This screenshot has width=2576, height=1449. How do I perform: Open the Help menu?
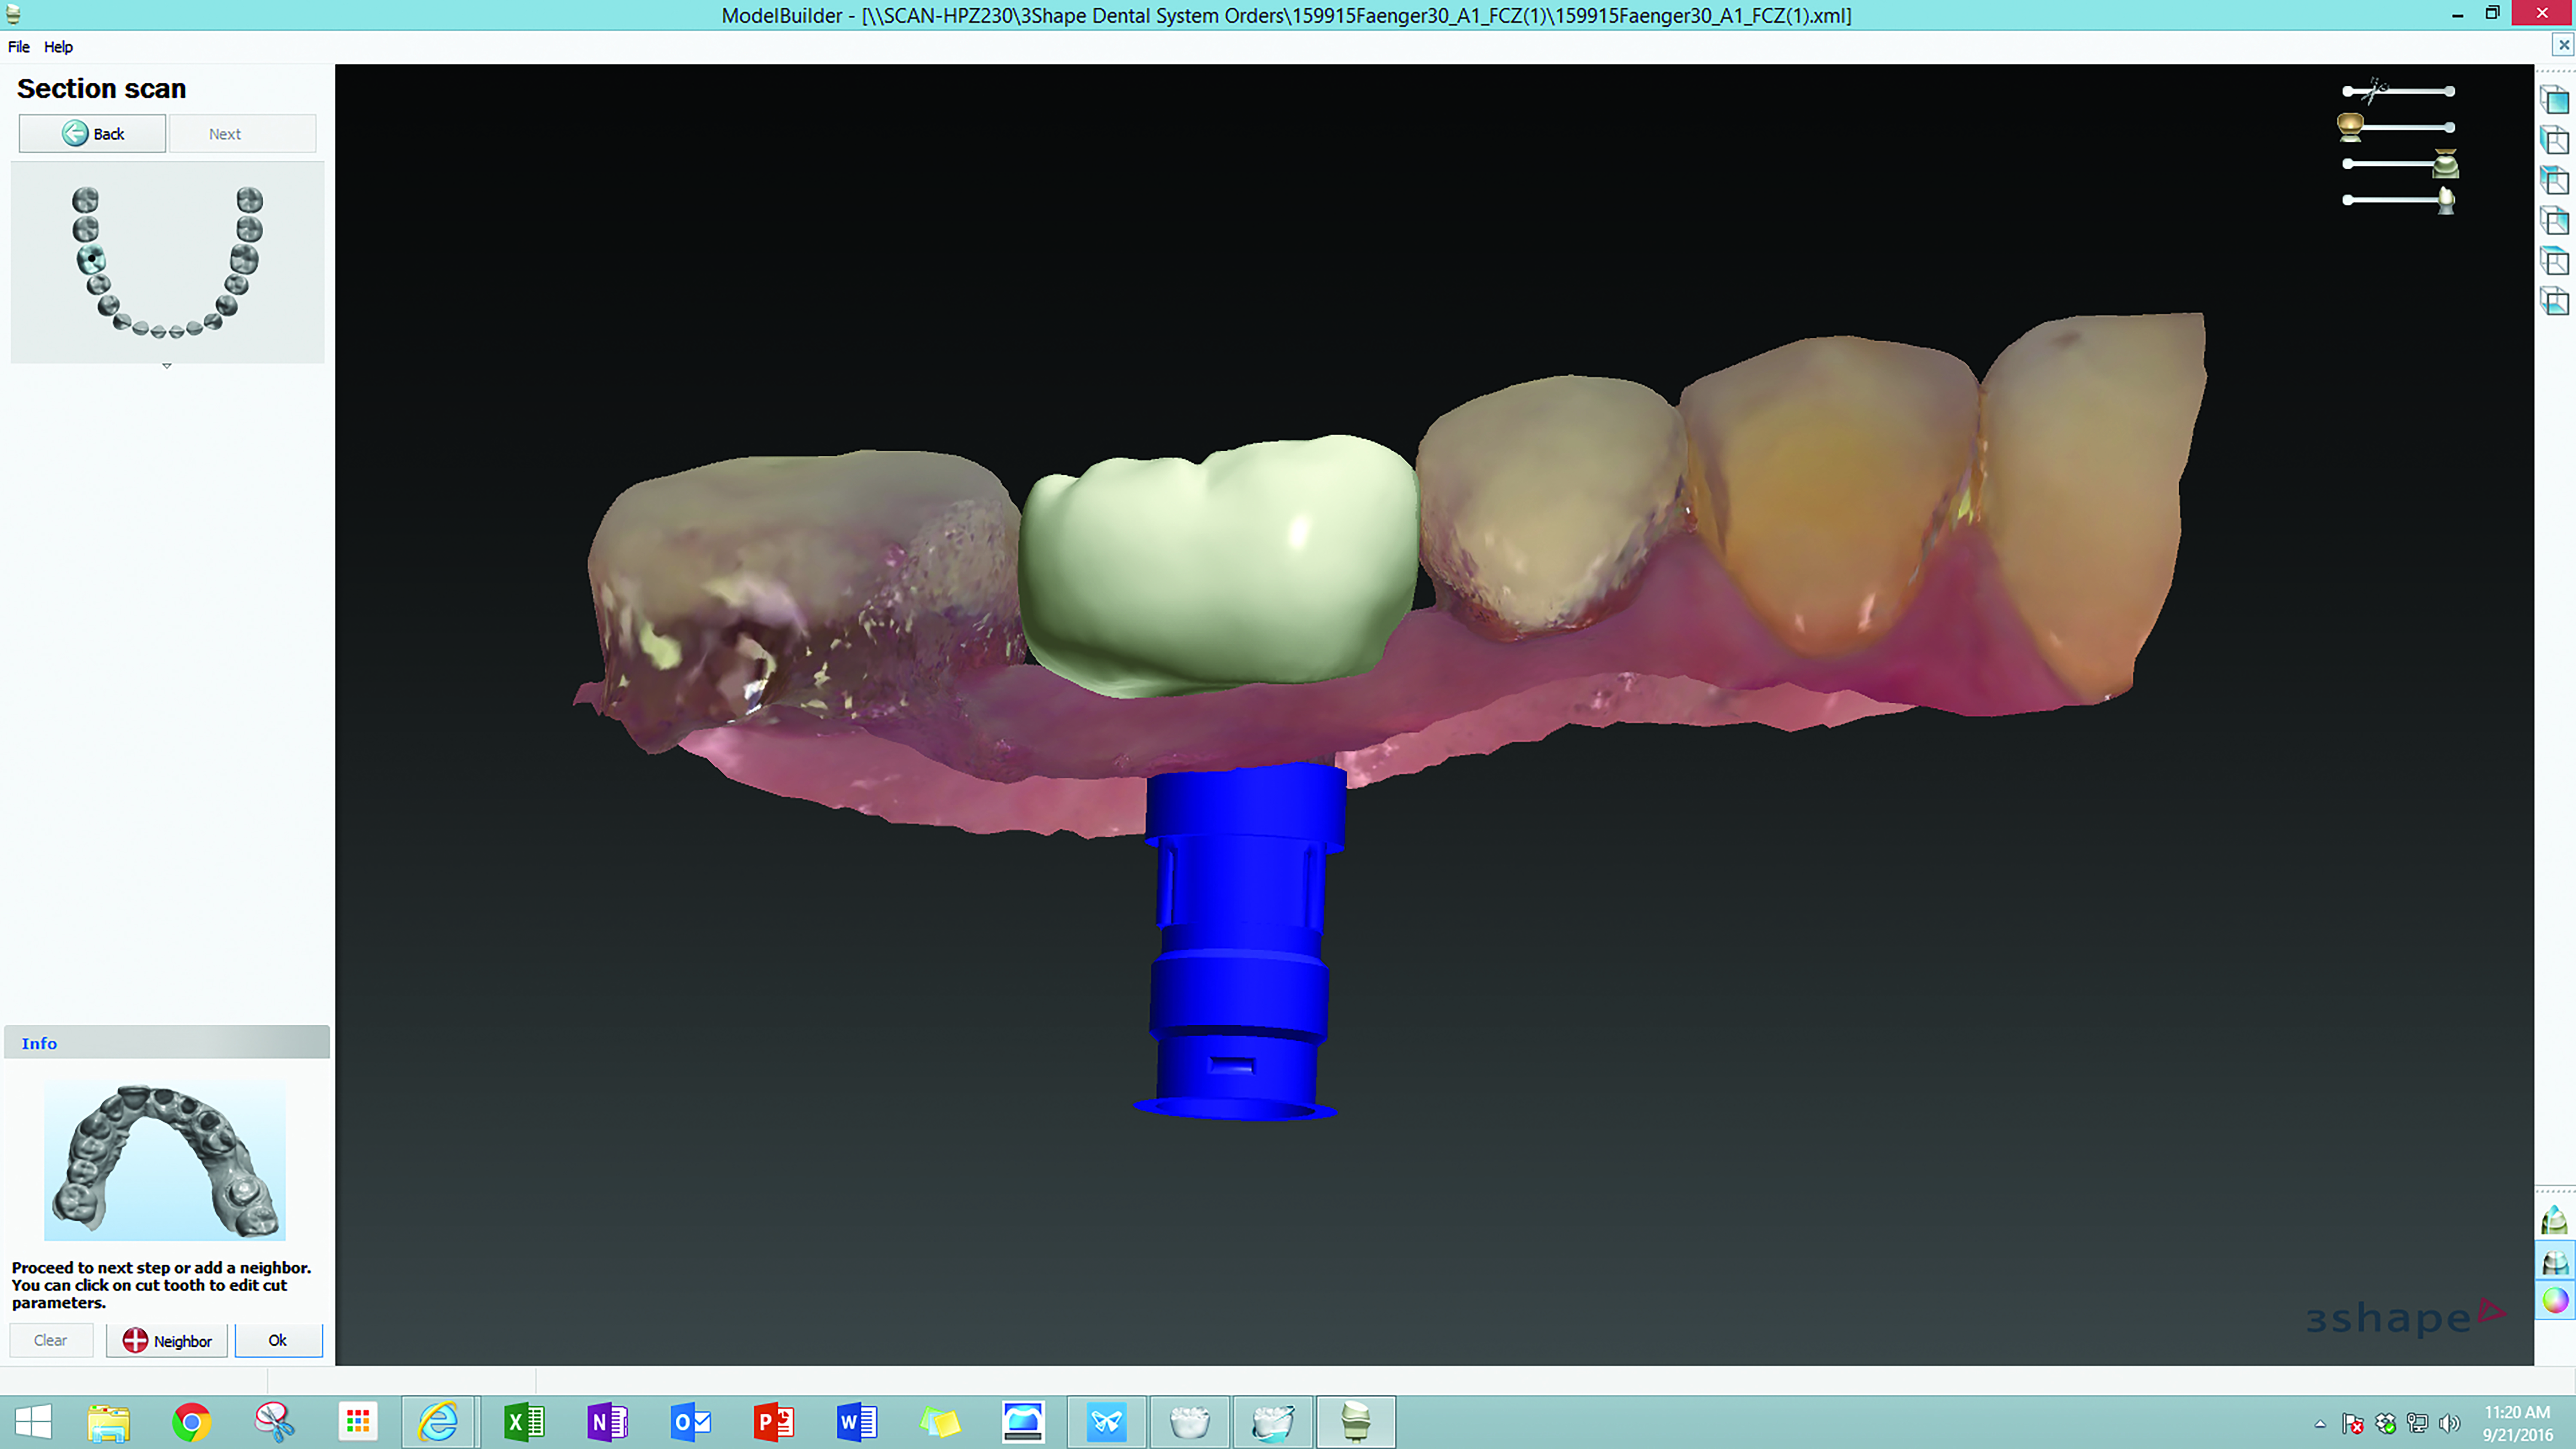(58, 47)
